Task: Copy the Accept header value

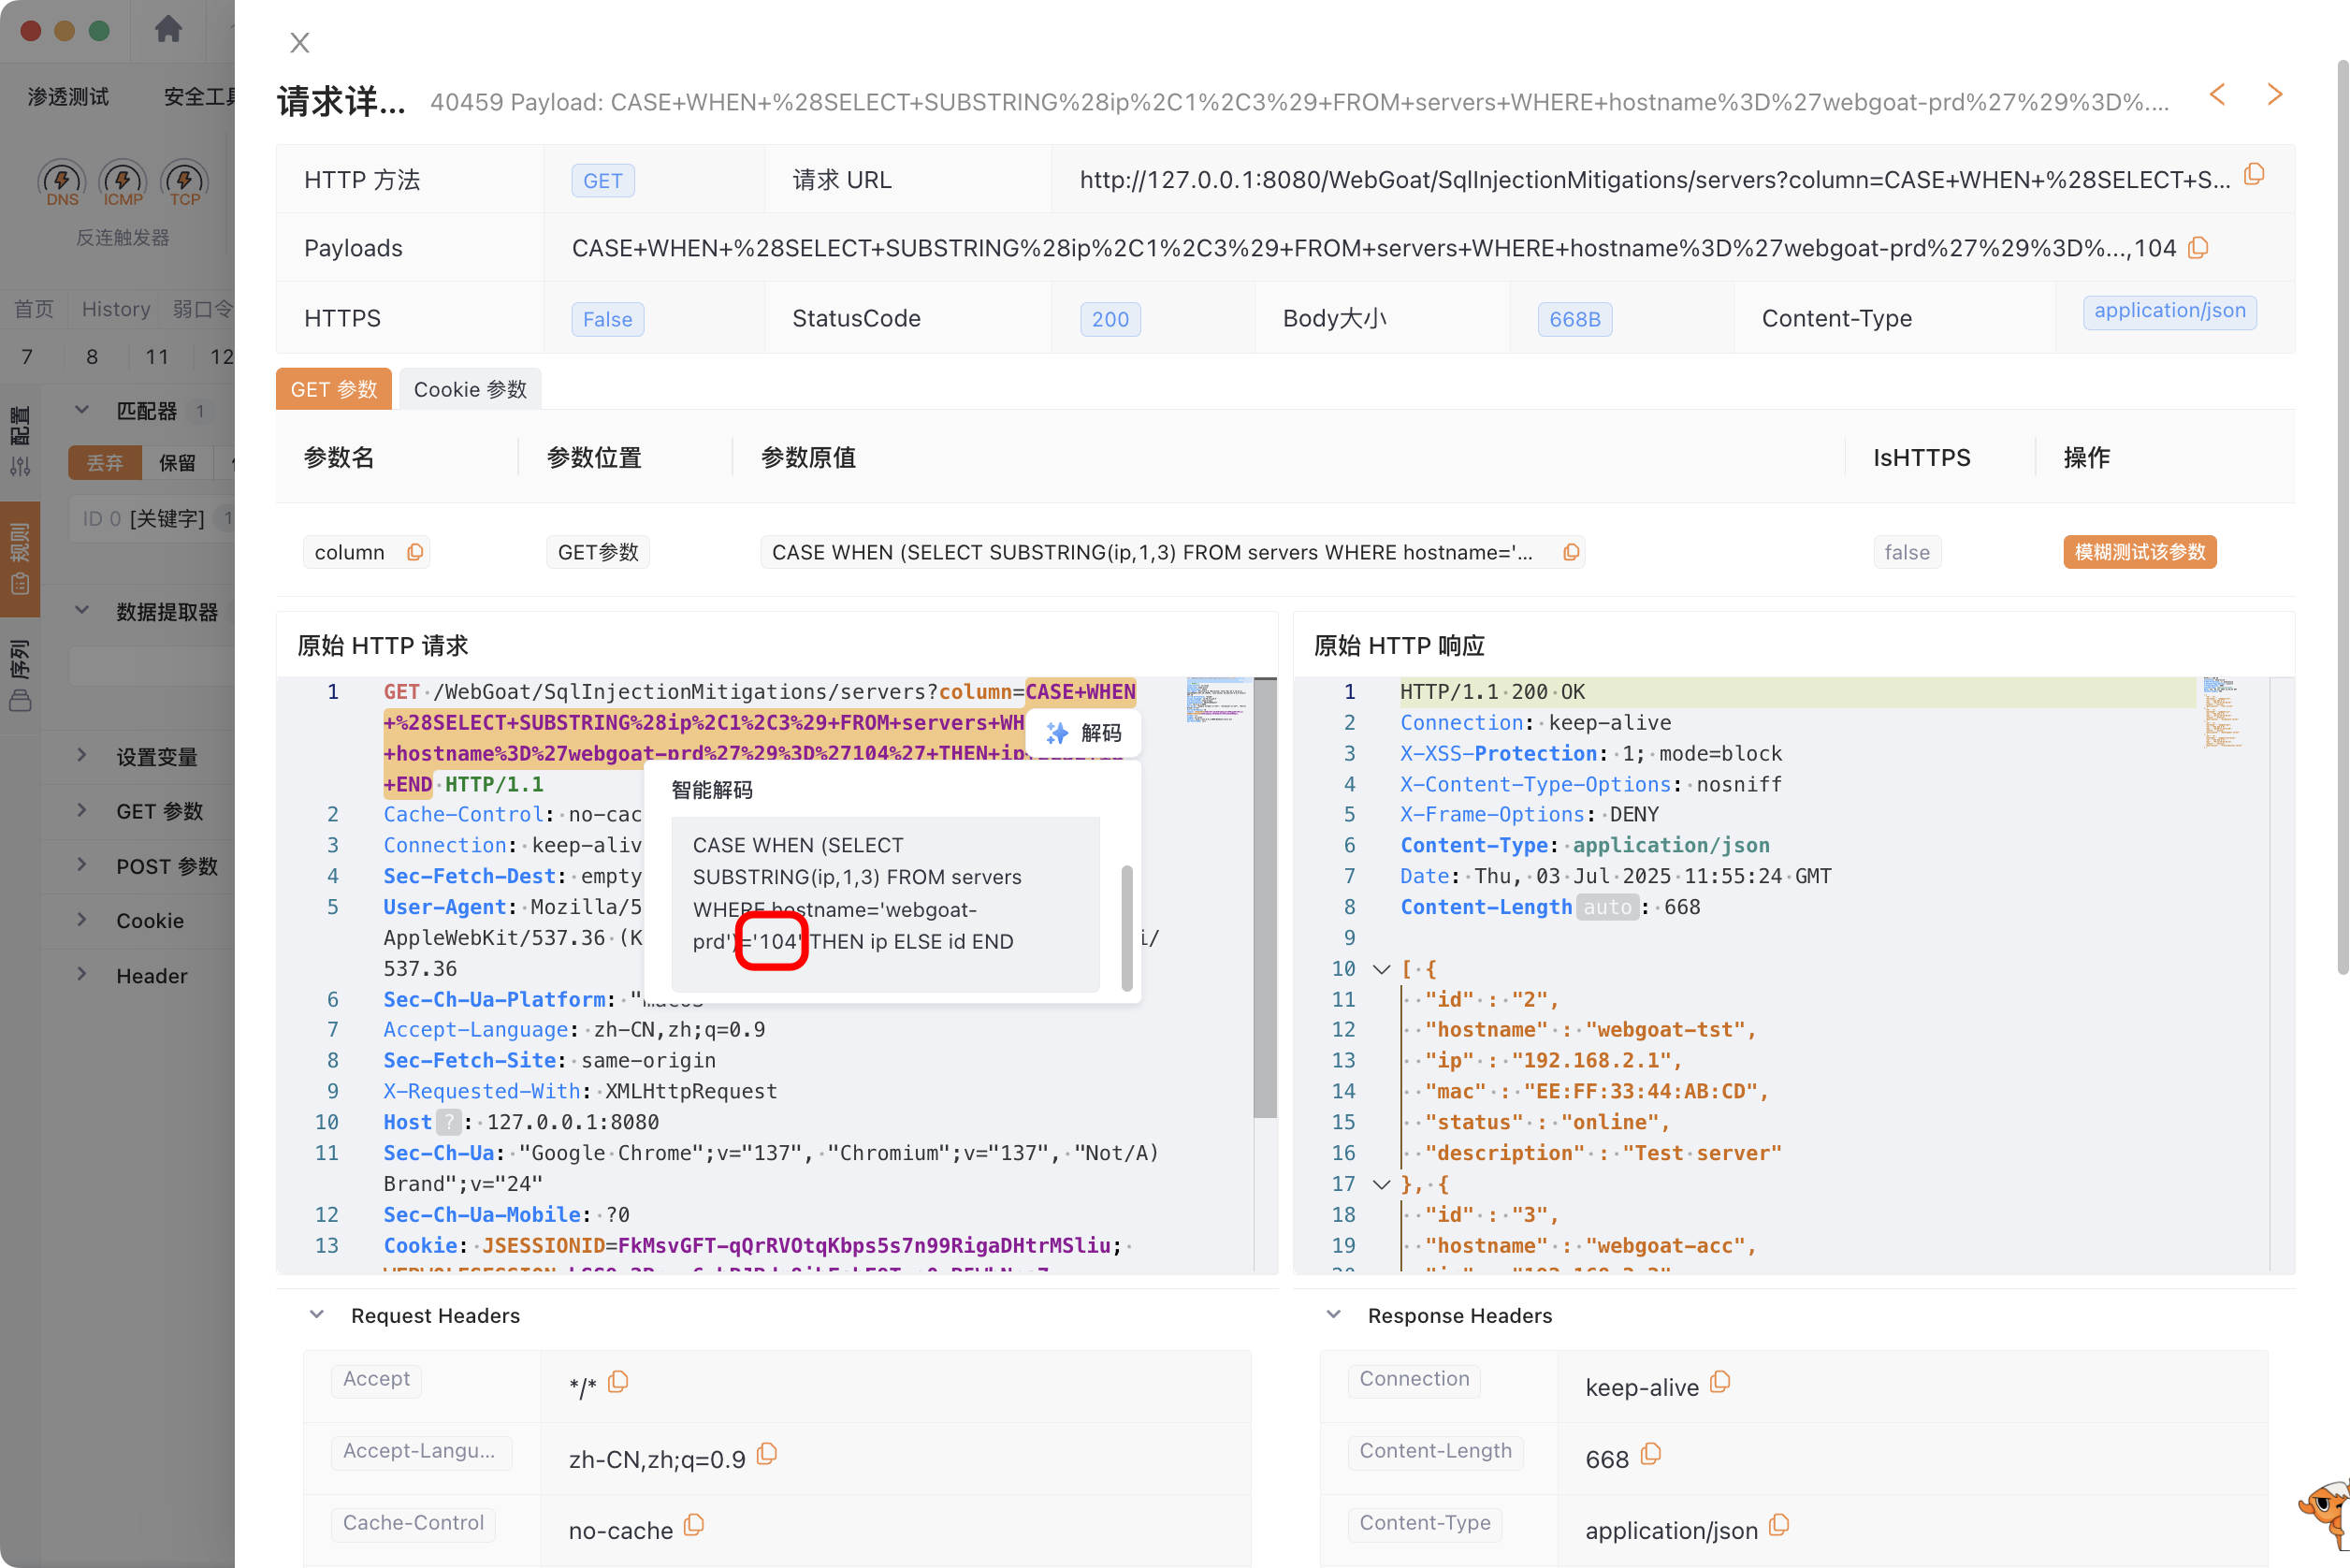Action: pyautogui.click(x=618, y=1382)
